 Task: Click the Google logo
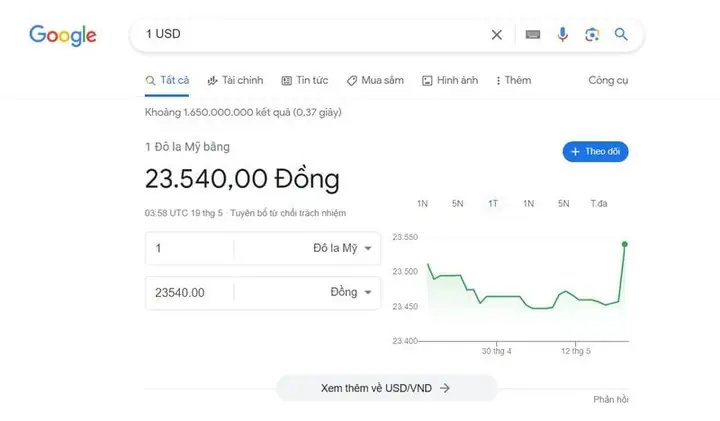pos(63,35)
